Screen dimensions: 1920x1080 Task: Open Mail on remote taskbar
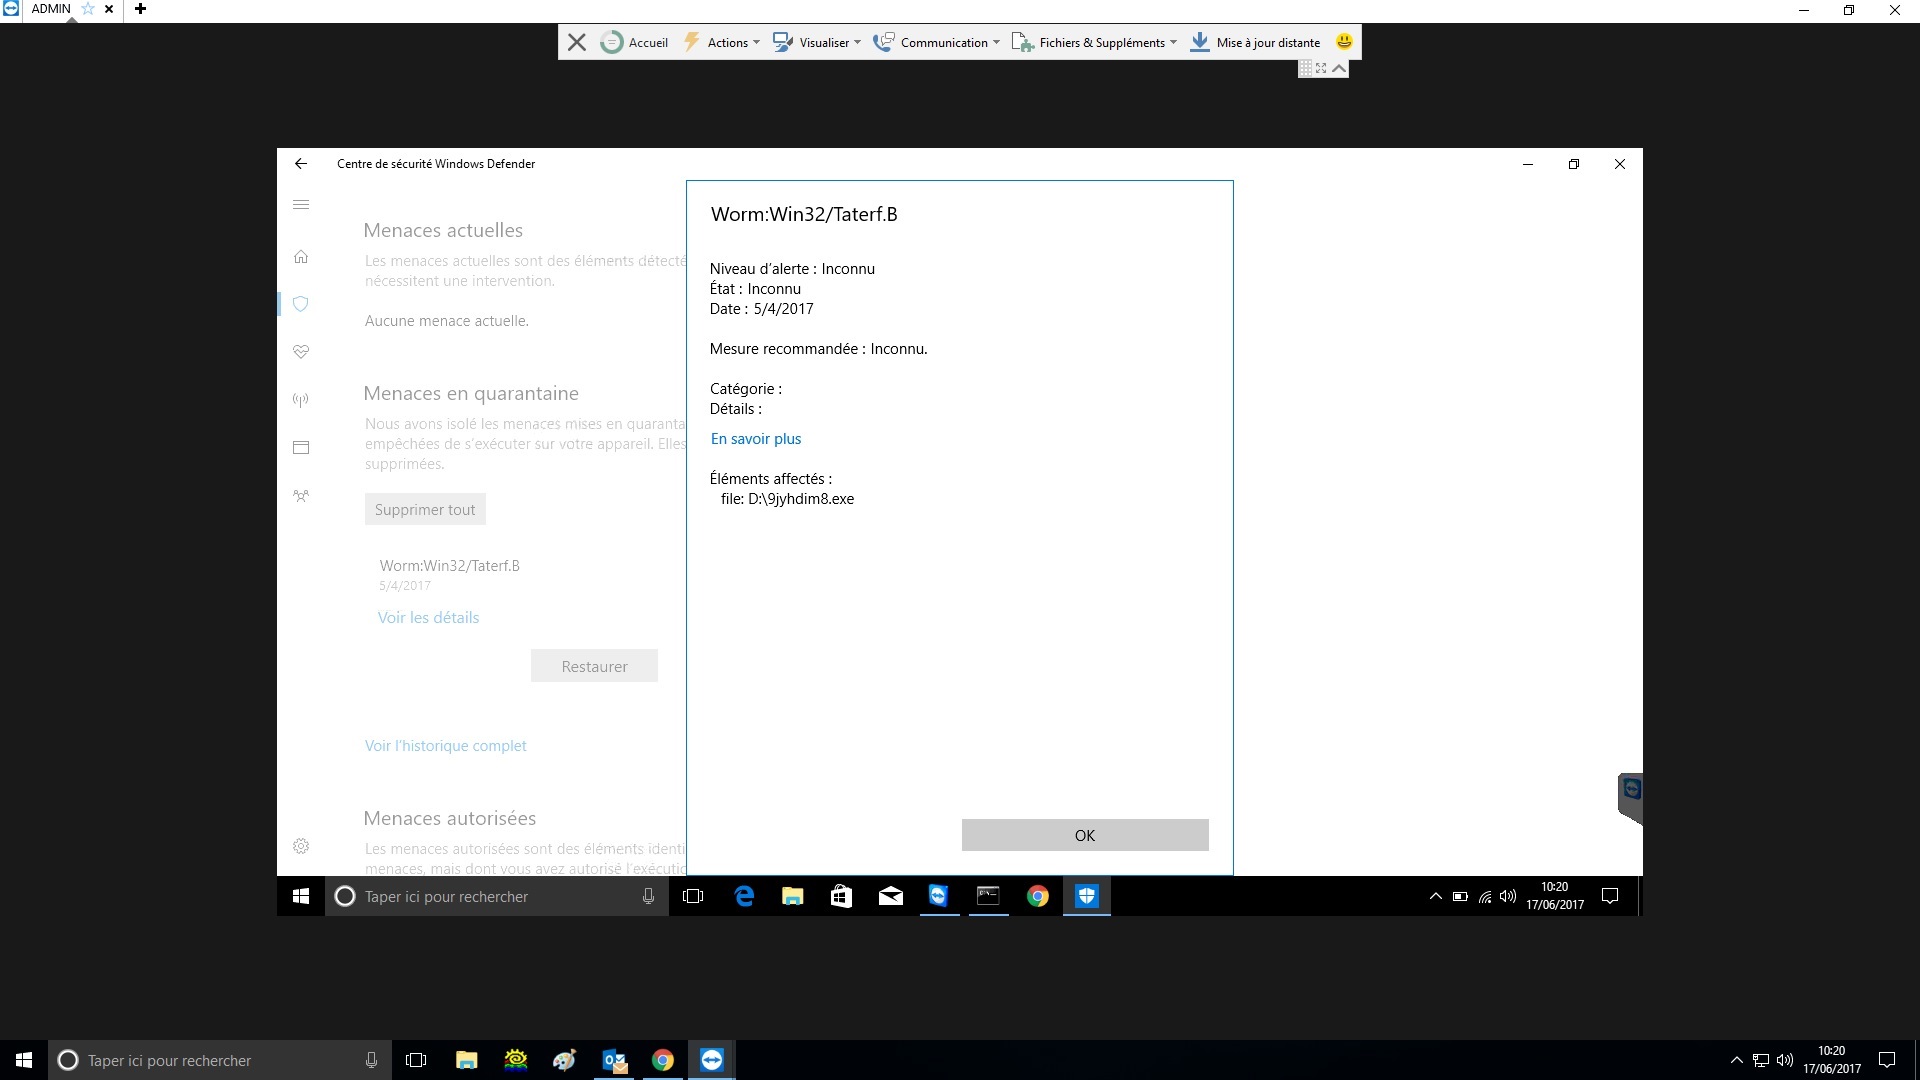tap(891, 896)
